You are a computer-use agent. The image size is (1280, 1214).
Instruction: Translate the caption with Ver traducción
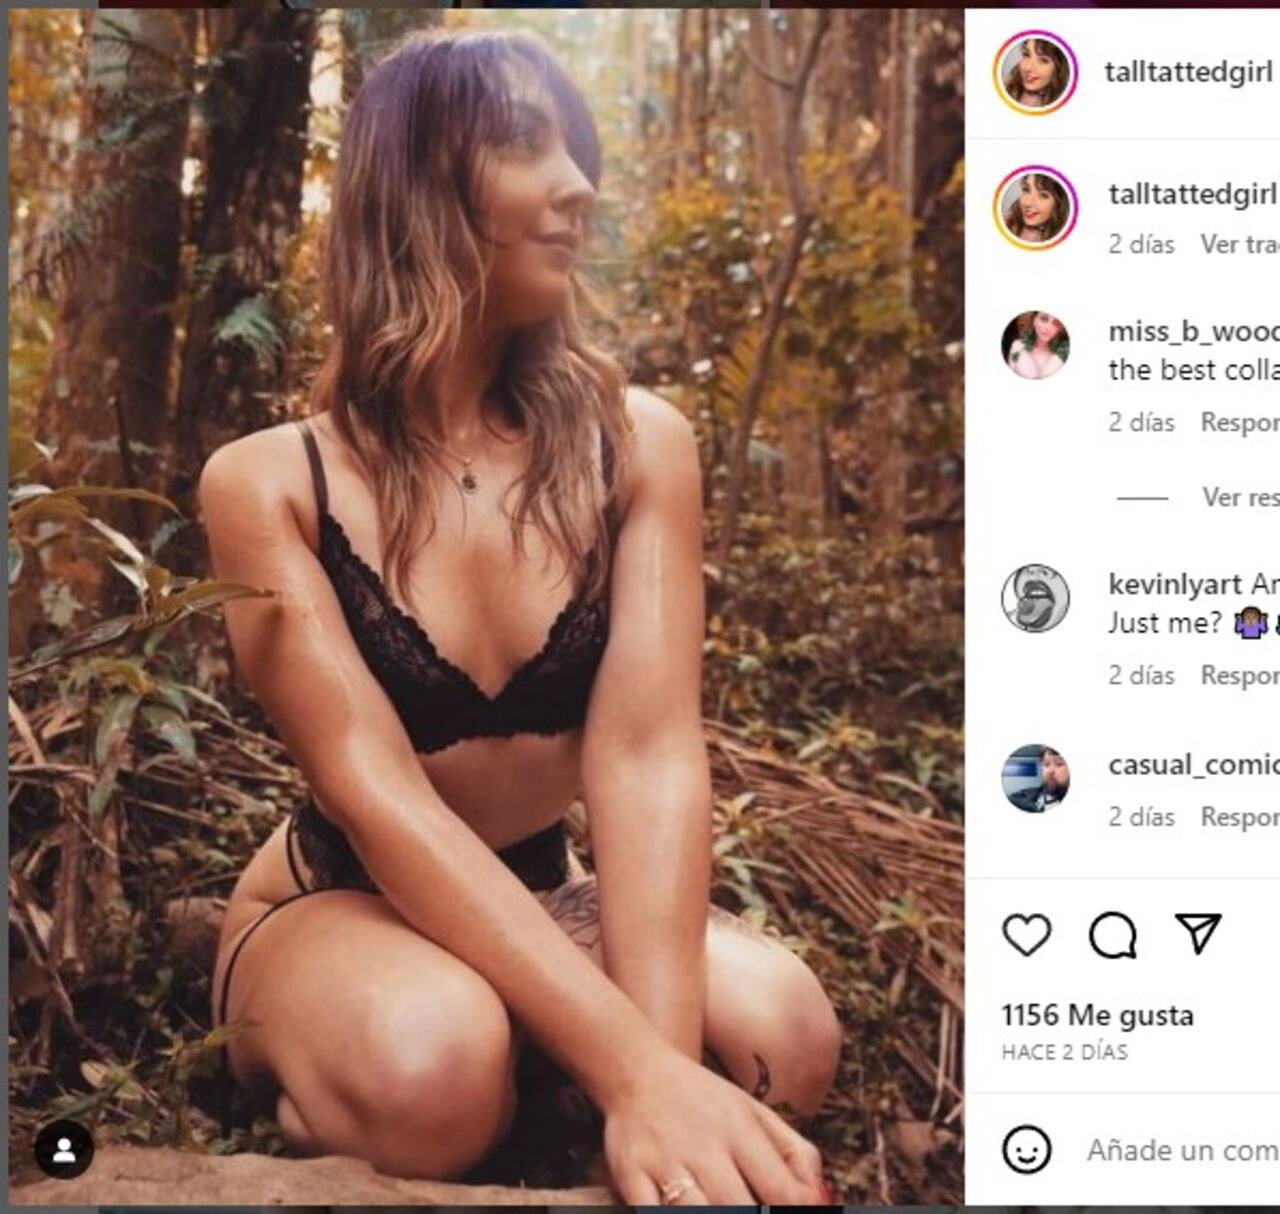click(x=1239, y=244)
